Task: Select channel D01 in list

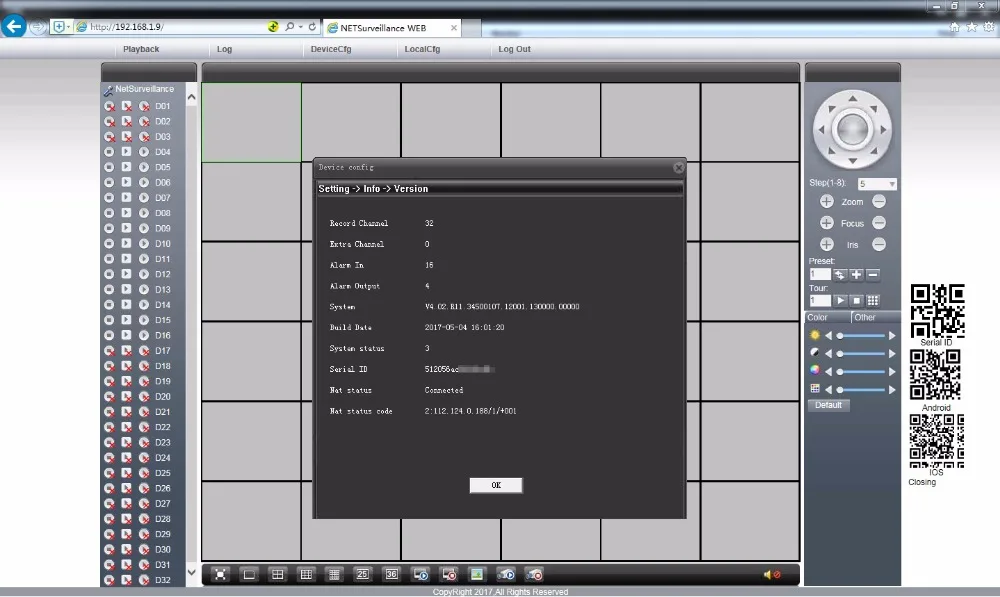Action: (163, 106)
